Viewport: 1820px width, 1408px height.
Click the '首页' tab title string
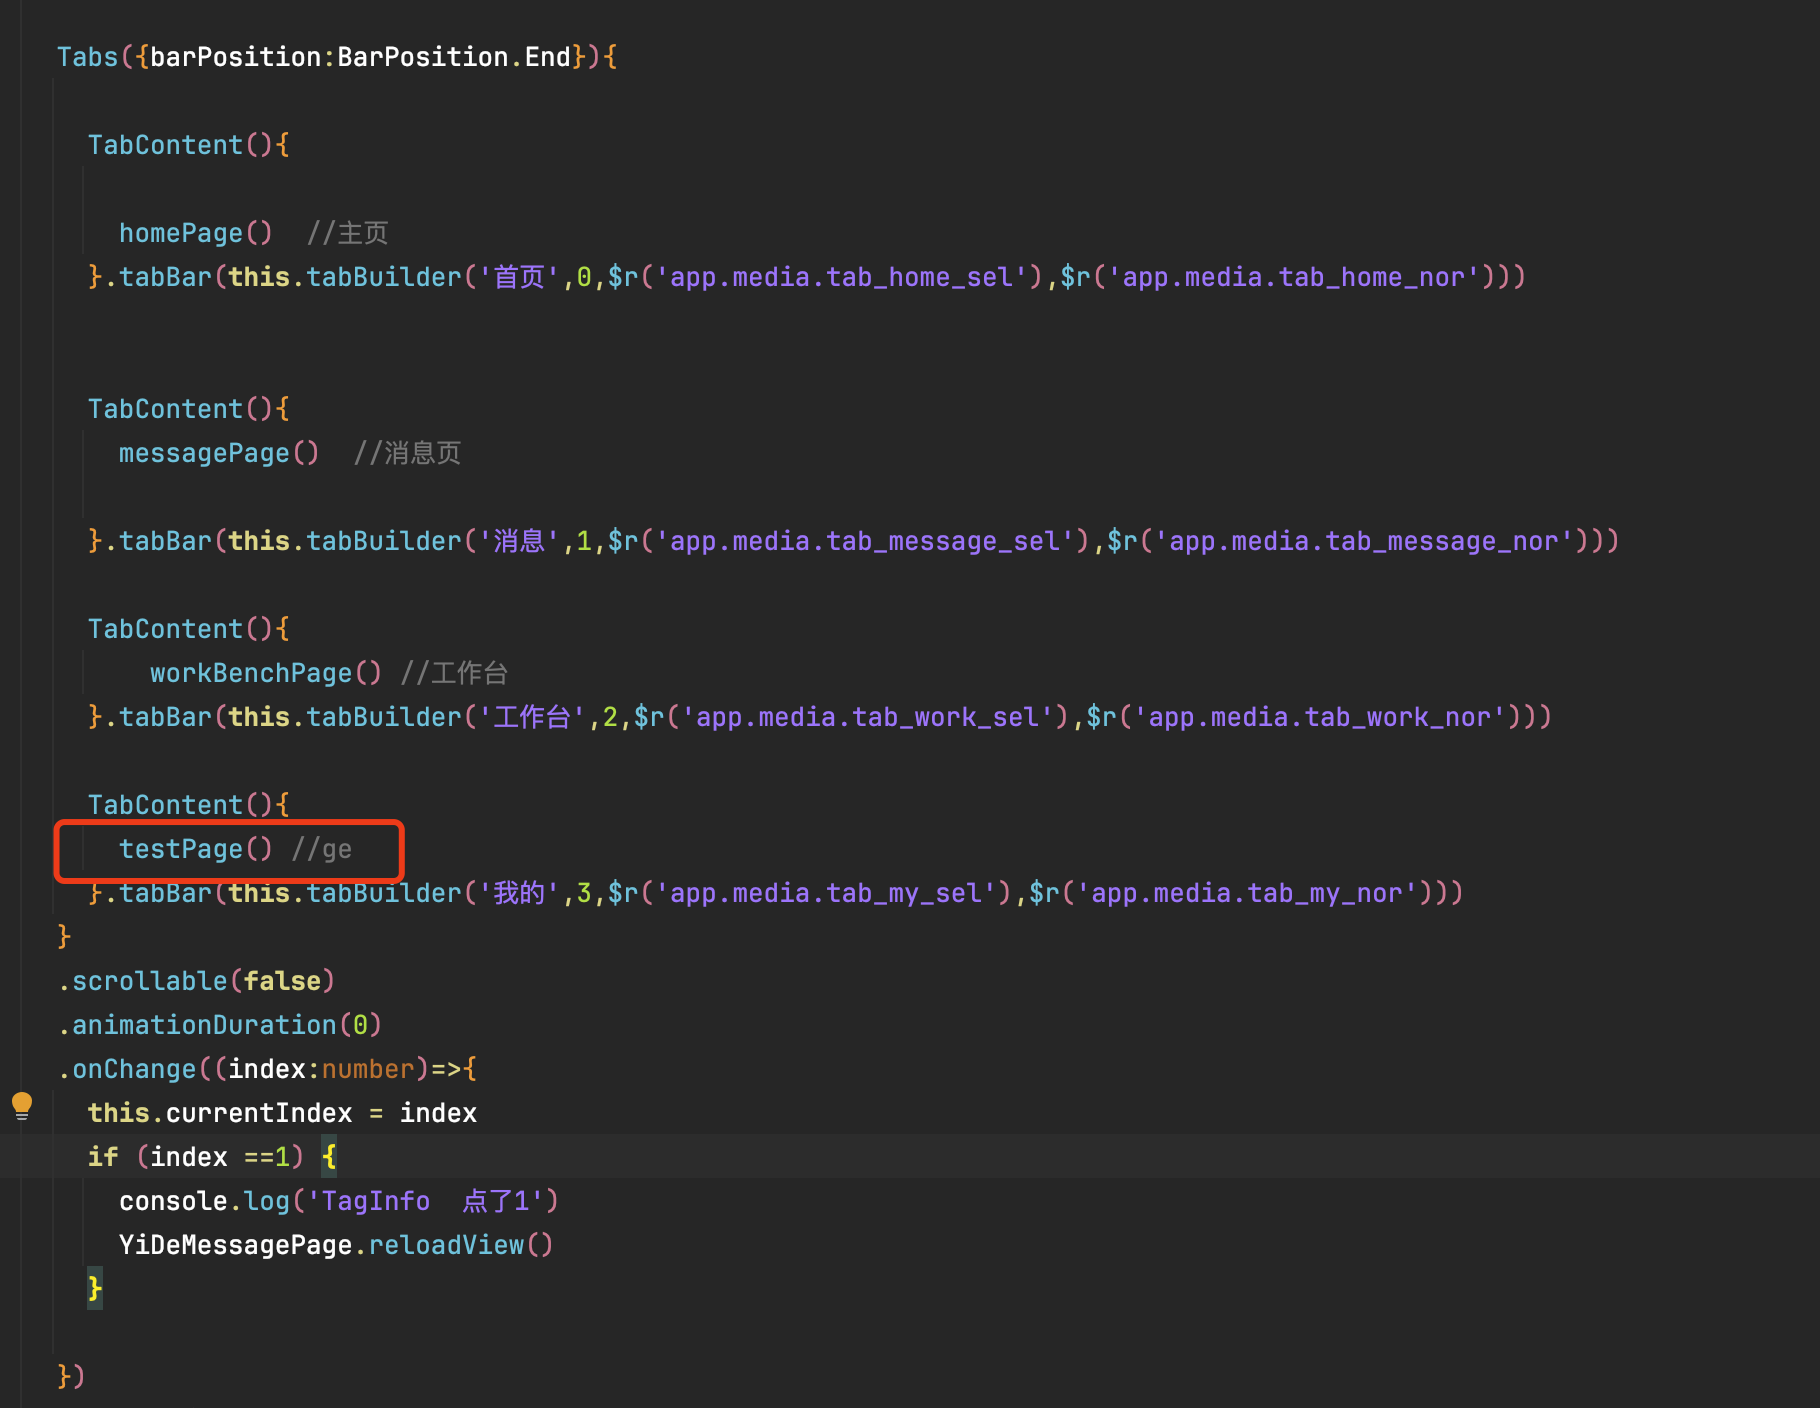coord(519,277)
